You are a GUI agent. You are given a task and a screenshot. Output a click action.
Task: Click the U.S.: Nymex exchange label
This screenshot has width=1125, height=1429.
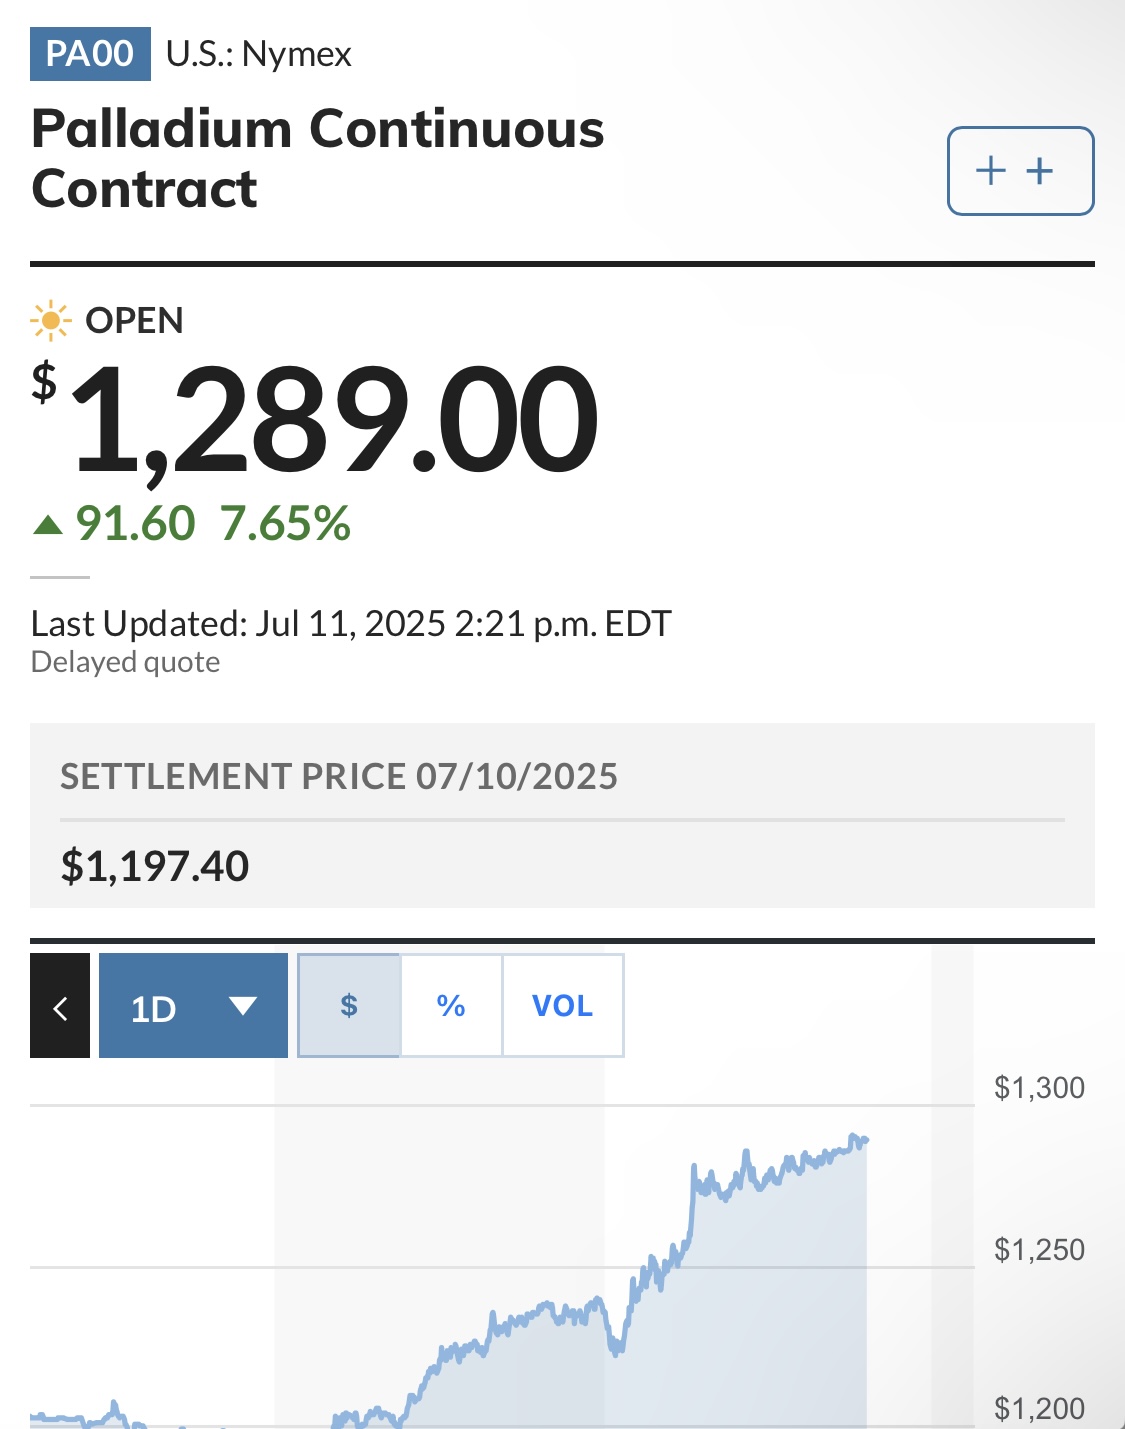[259, 54]
